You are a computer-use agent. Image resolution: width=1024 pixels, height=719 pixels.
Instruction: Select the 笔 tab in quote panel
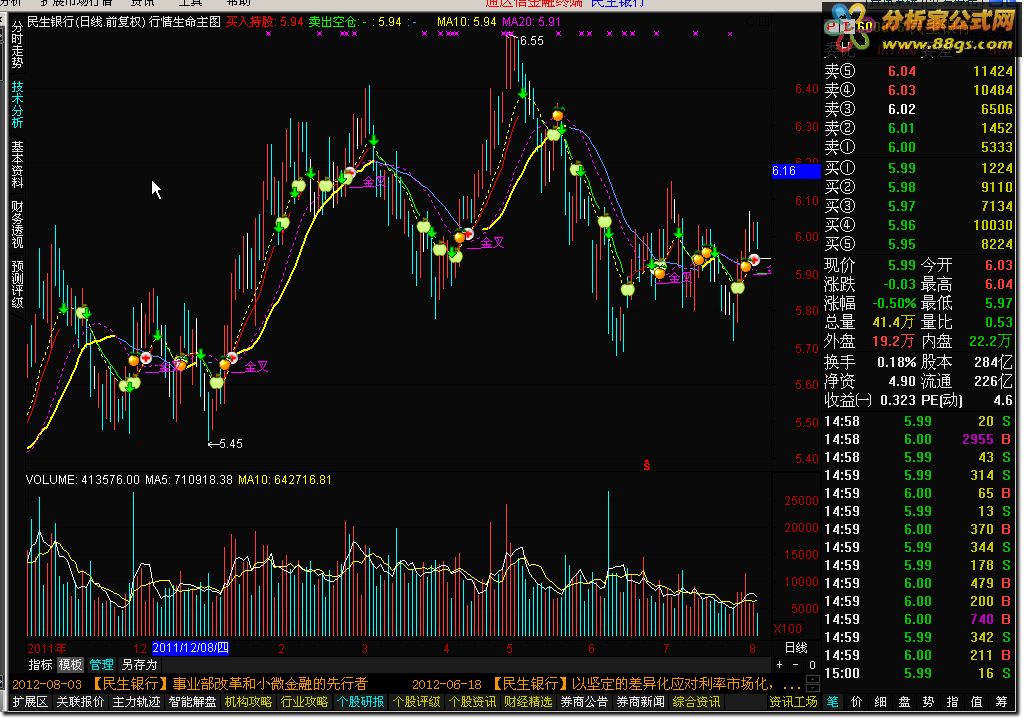click(833, 702)
